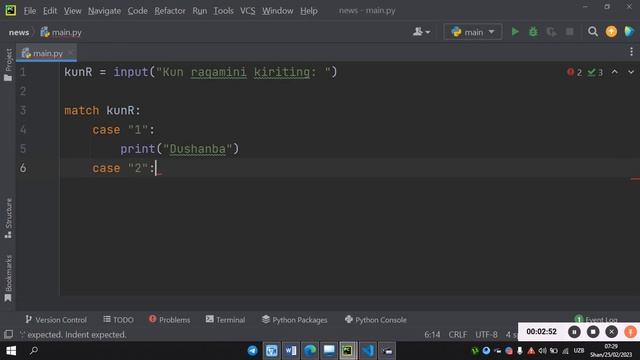The width and height of the screenshot is (640, 360).
Task: Open the Problems tool window
Action: (x=169, y=320)
